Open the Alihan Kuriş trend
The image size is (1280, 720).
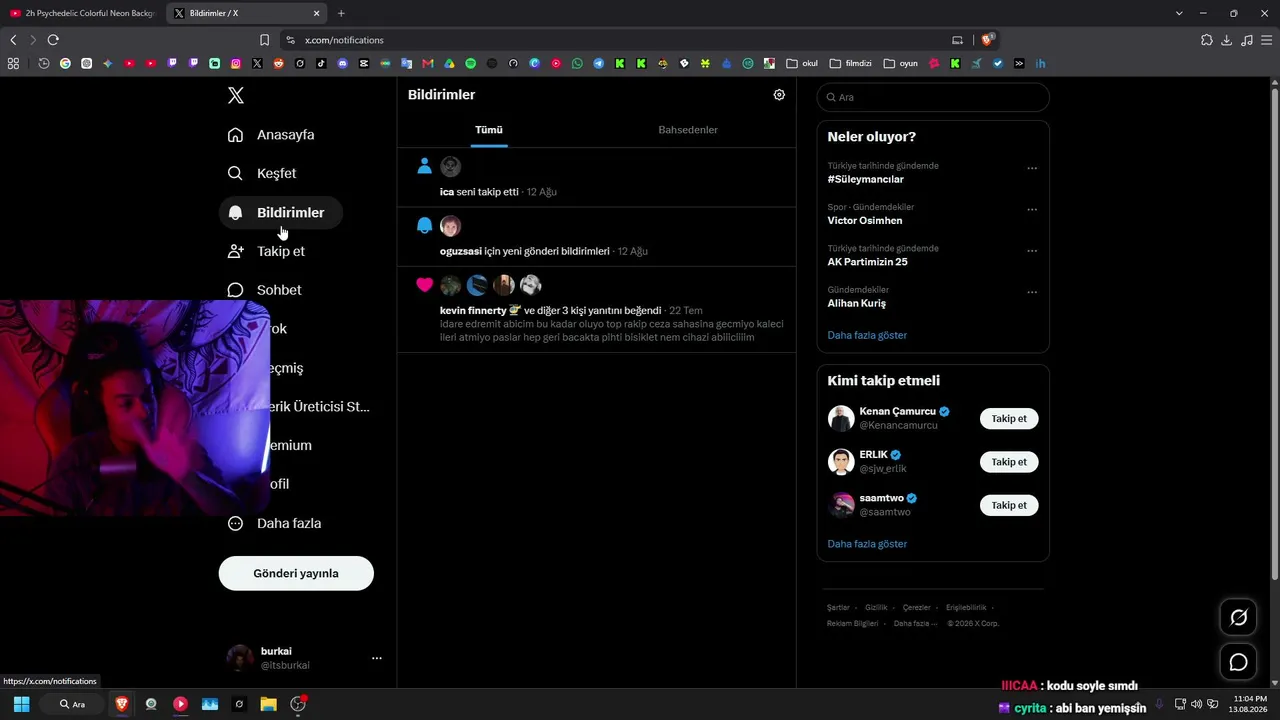pyautogui.click(x=857, y=303)
